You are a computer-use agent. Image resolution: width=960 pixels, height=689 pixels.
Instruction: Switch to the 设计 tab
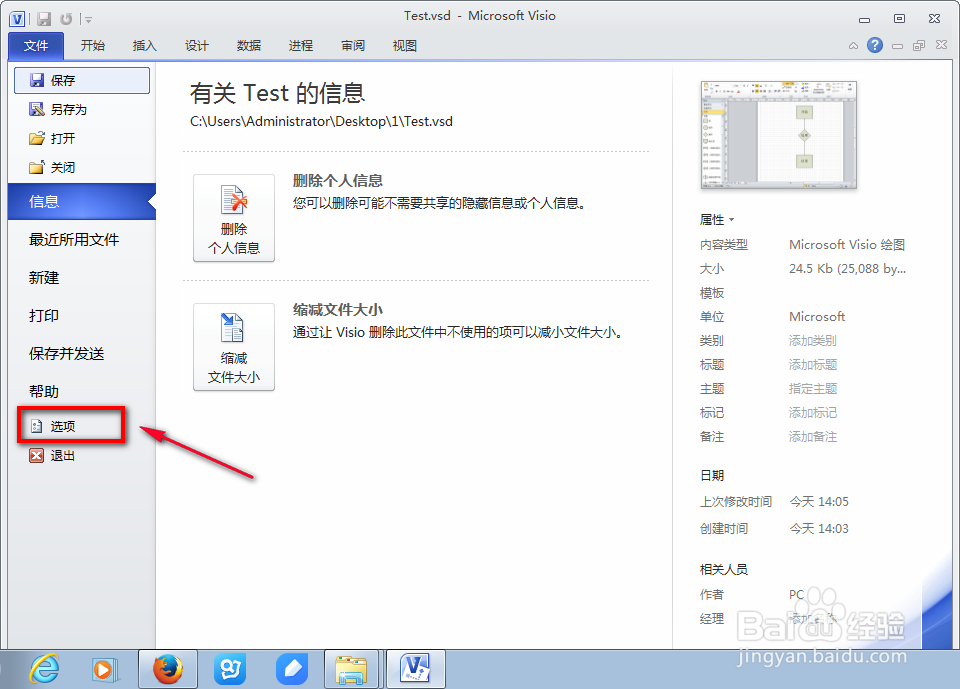pyautogui.click(x=197, y=46)
